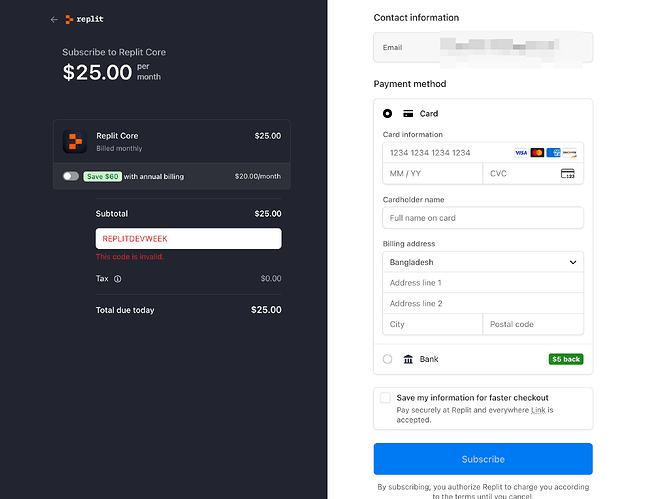Click the Tax info icon
Screen dimensions: 666x499
click(x=117, y=279)
